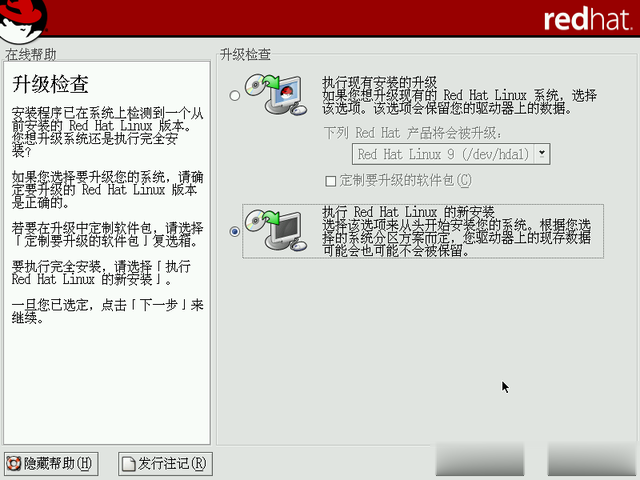Image resolution: width=640 pixels, height=480 pixels.
Task: Select the upgrade existing installation radio button
Action: (234, 96)
